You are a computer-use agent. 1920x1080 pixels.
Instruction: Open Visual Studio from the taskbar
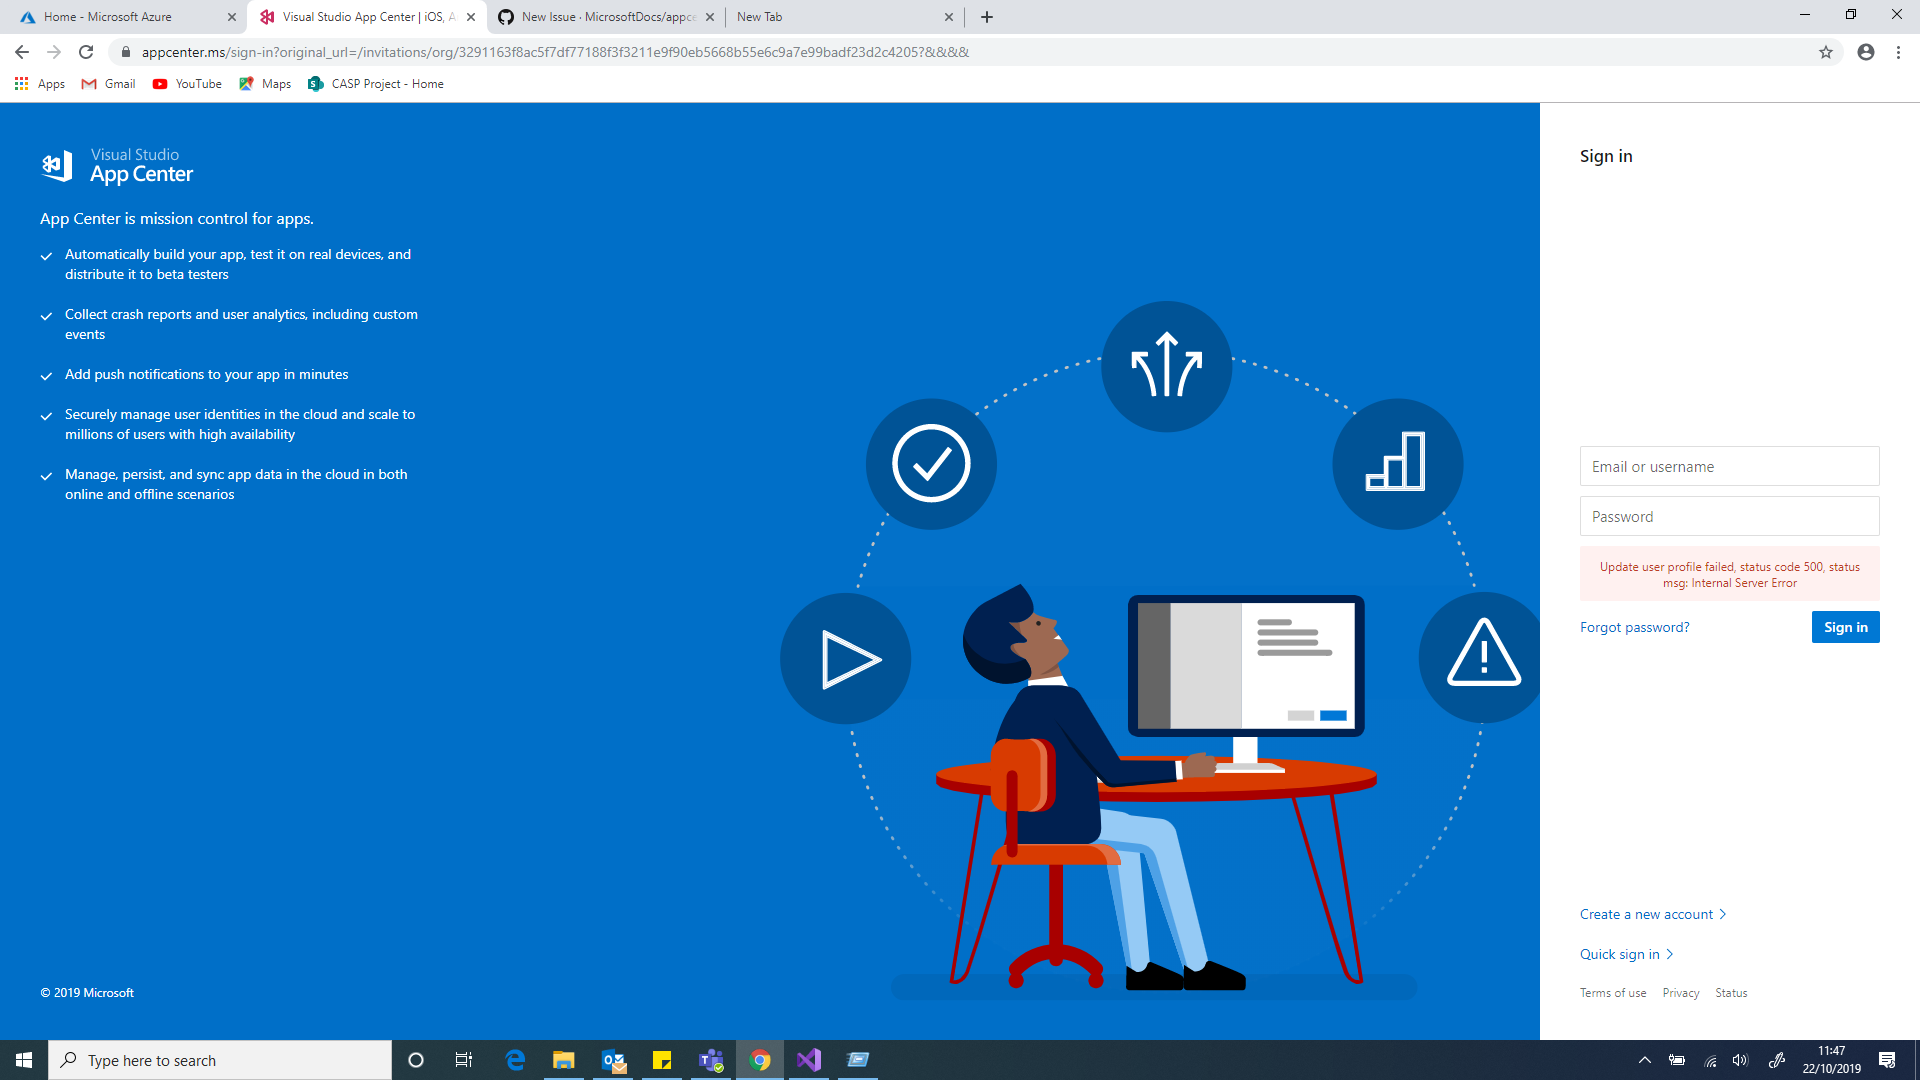[809, 1060]
